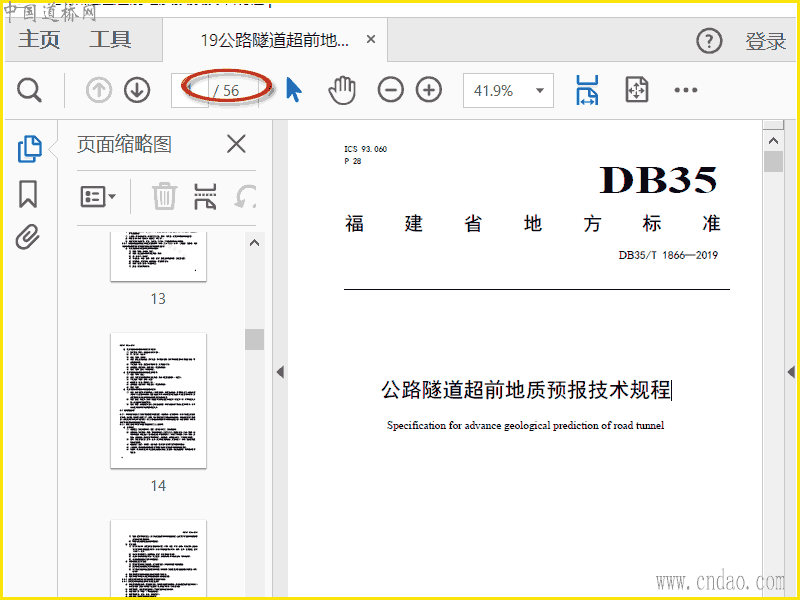Go to the previous page arrow
800x600 pixels.
[x=98, y=91]
